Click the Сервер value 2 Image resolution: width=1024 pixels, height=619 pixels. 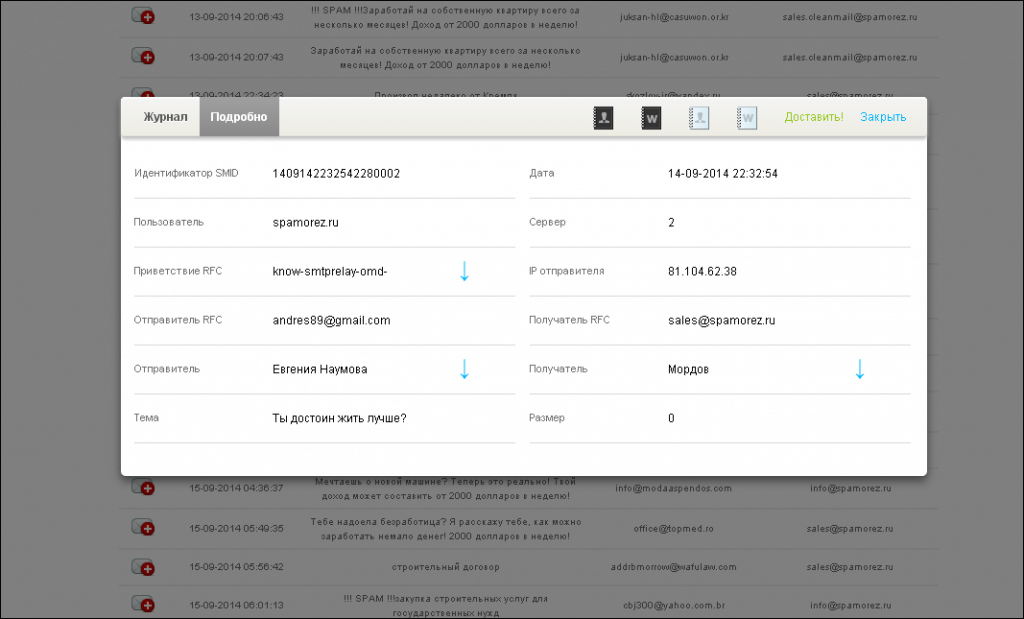click(x=671, y=223)
